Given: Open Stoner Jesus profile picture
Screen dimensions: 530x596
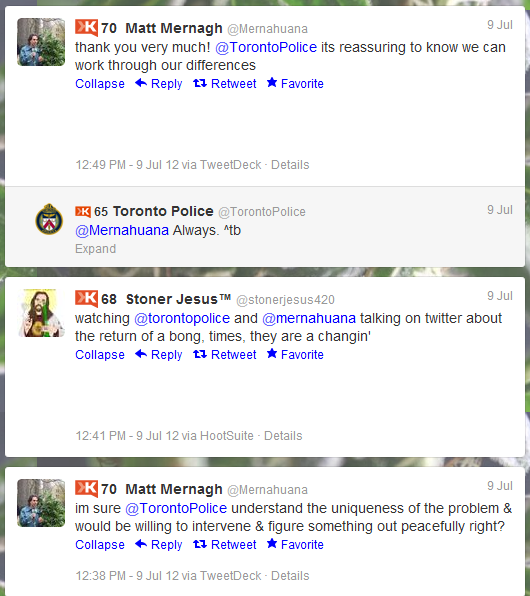Looking at the screenshot, I should coord(41,313).
